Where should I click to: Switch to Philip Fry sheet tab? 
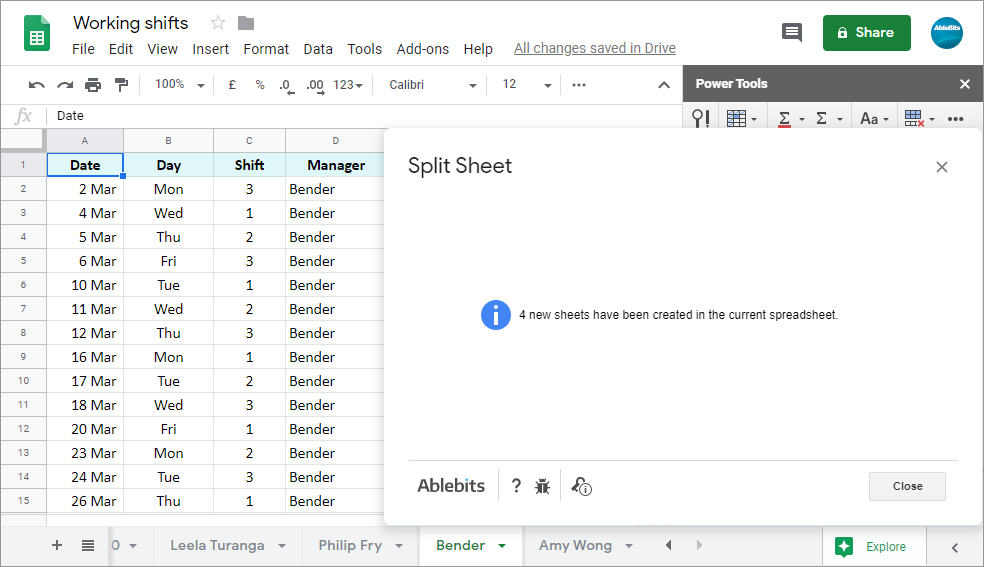point(350,546)
